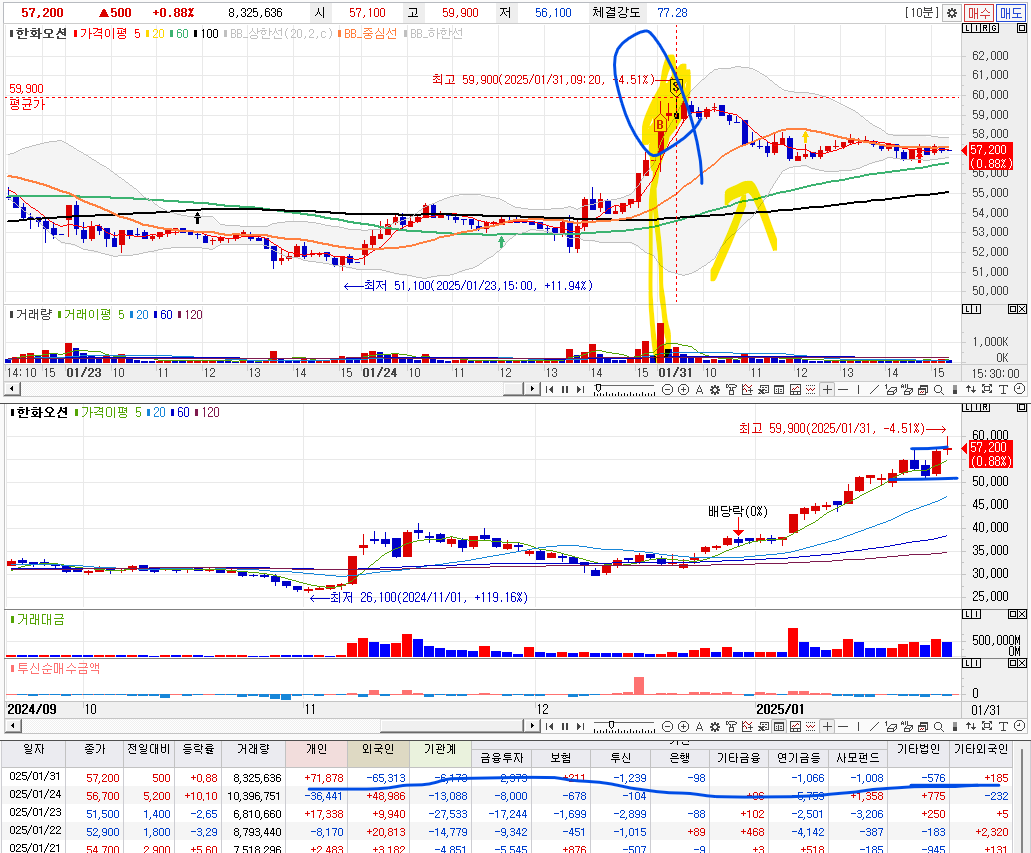Click scroll-left arrow under 10-minute chart
This screenshot has width=1031, height=853.
(x=12, y=389)
